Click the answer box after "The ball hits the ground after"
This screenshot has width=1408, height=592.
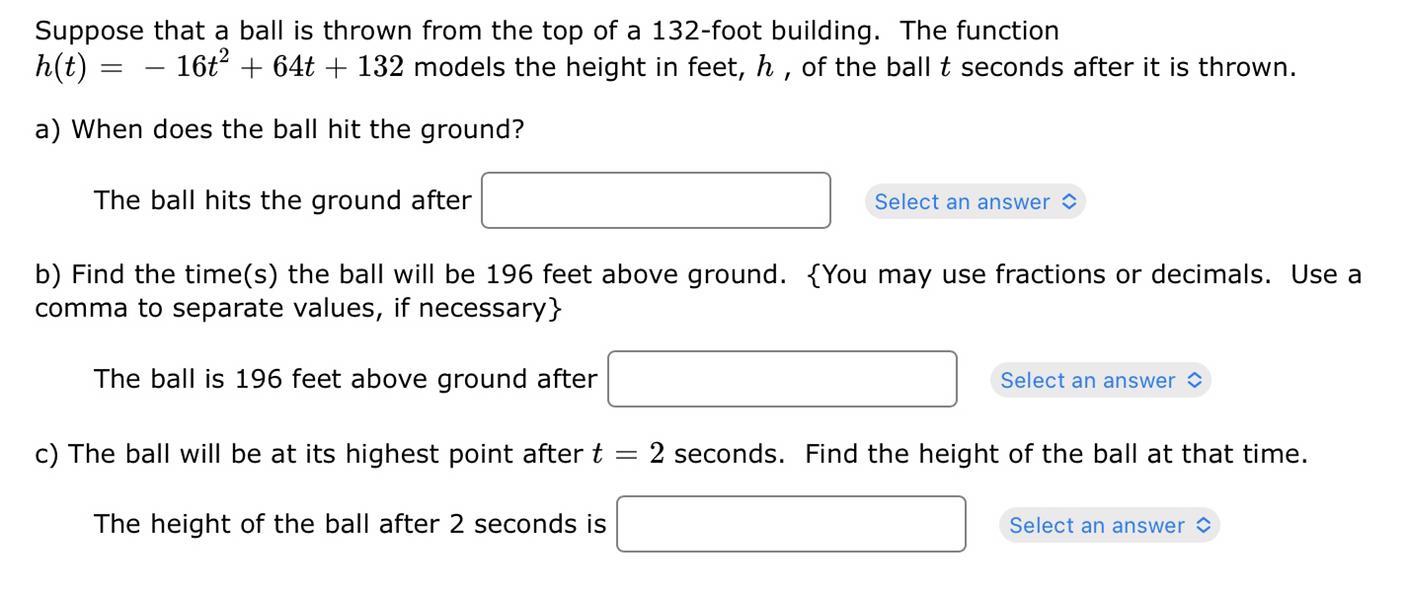[x=656, y=201]
